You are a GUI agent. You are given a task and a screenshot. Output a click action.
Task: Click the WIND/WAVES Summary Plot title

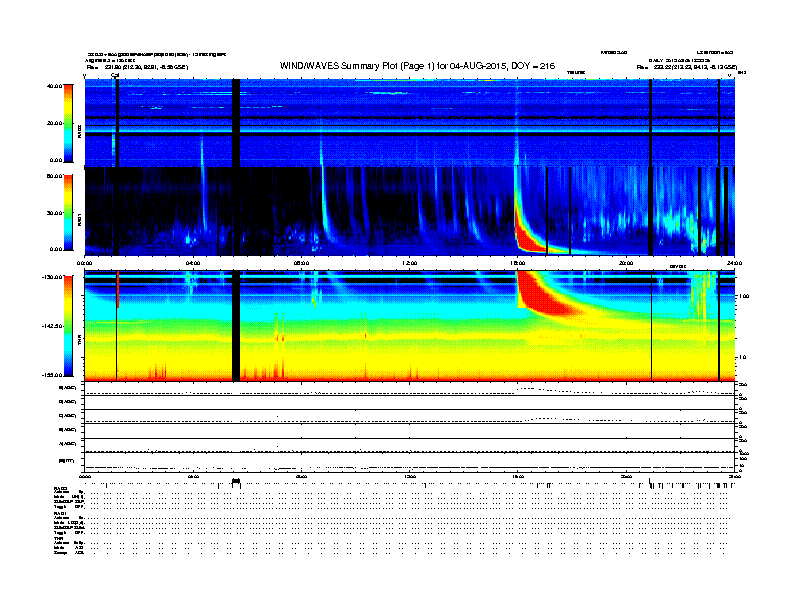click(417, 66)
